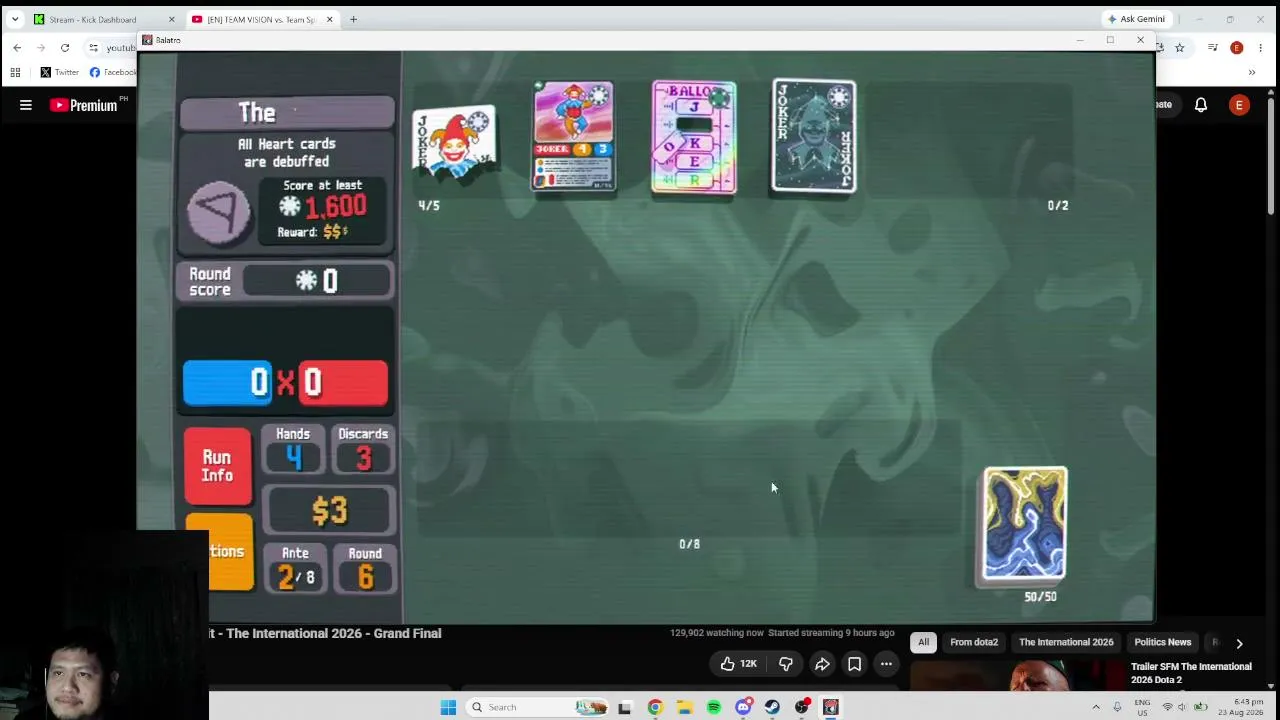The height and width of the screenshot is (720, 1280).
Task: Open the Trailer SFM The International 2026 video
Action: [1191, 673]
